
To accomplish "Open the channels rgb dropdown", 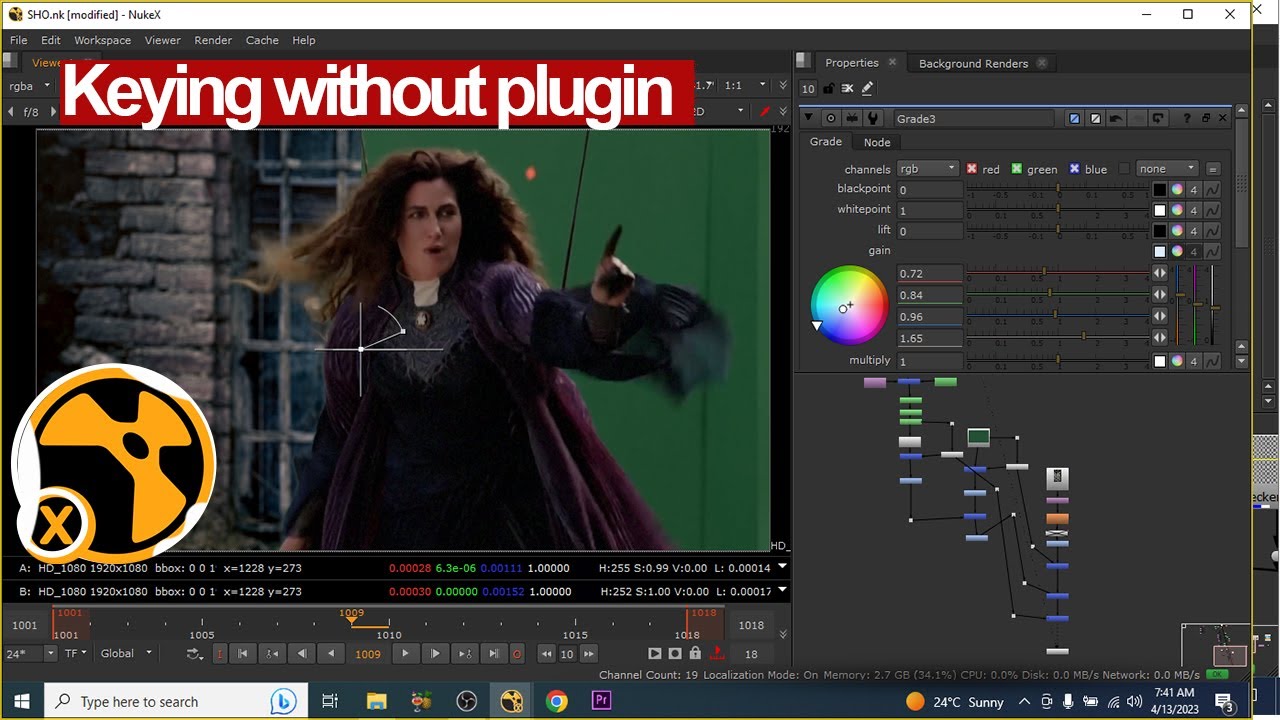I will coord(927,169).
